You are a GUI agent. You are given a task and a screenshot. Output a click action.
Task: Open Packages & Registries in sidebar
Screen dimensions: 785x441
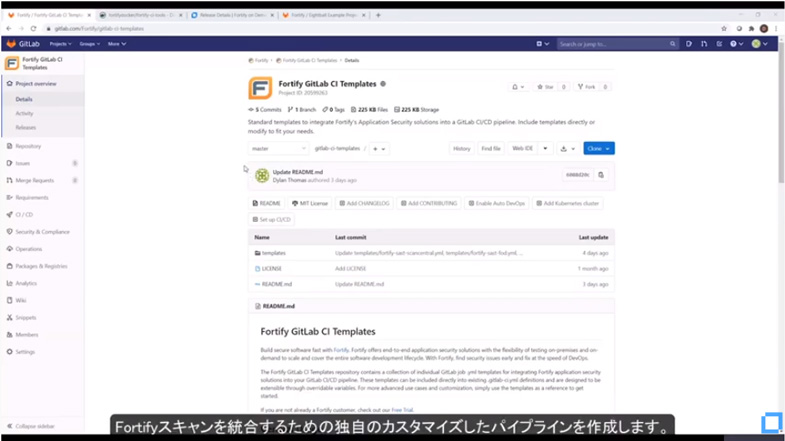point(41,266)
